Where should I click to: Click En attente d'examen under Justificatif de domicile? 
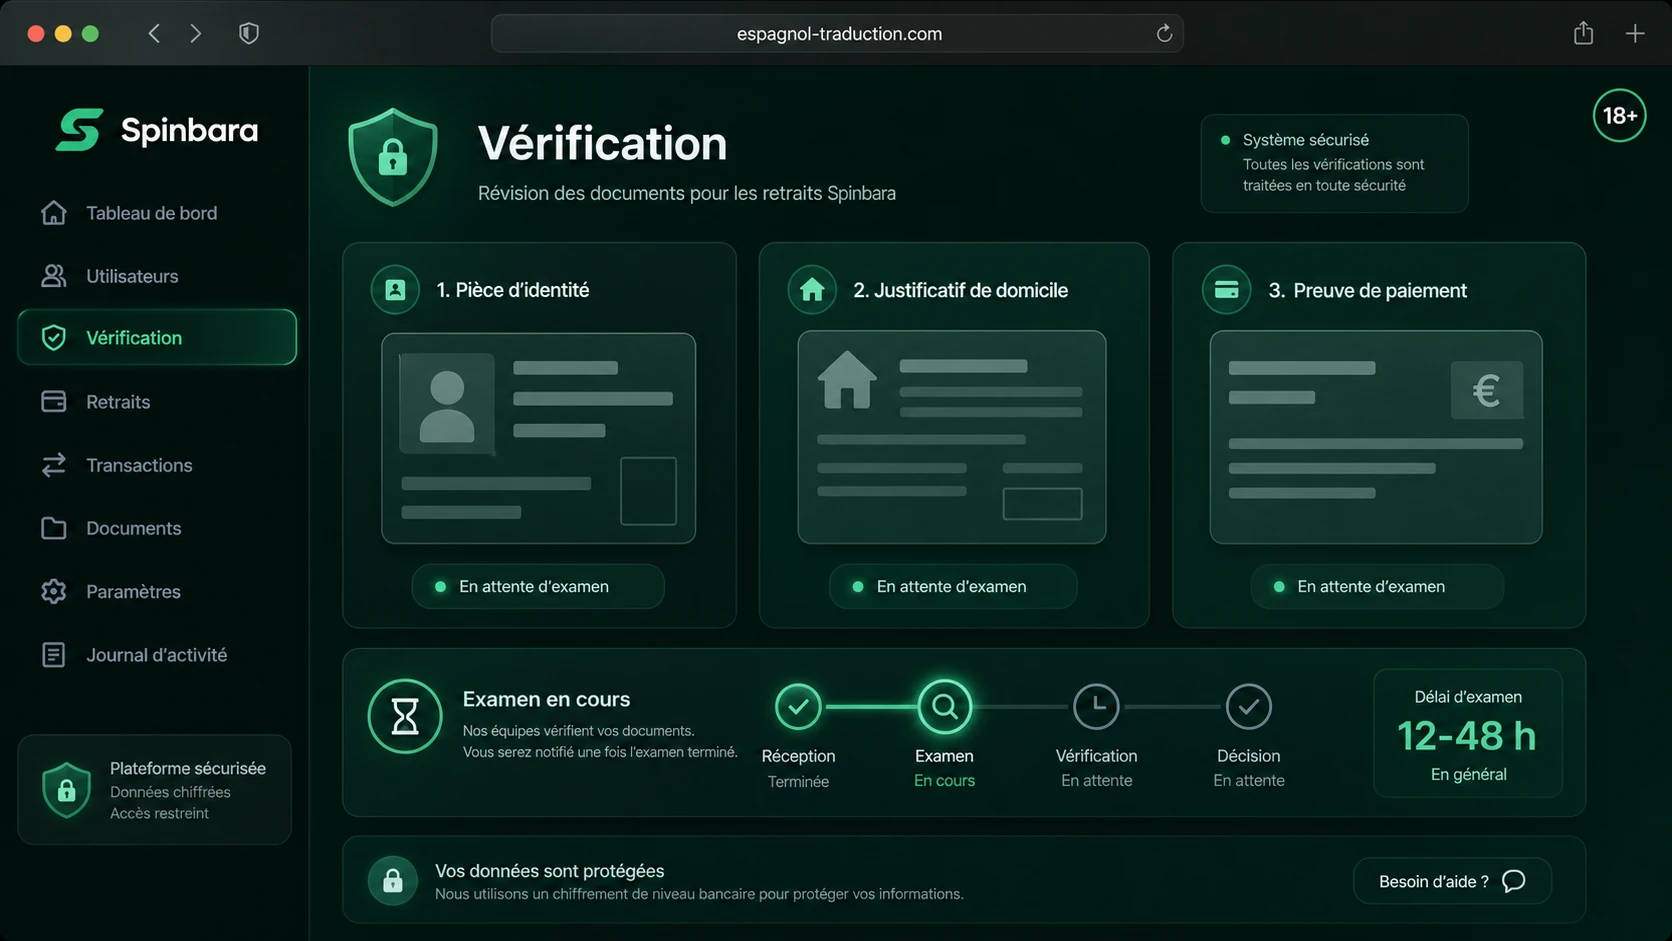[x=953, y=587]
